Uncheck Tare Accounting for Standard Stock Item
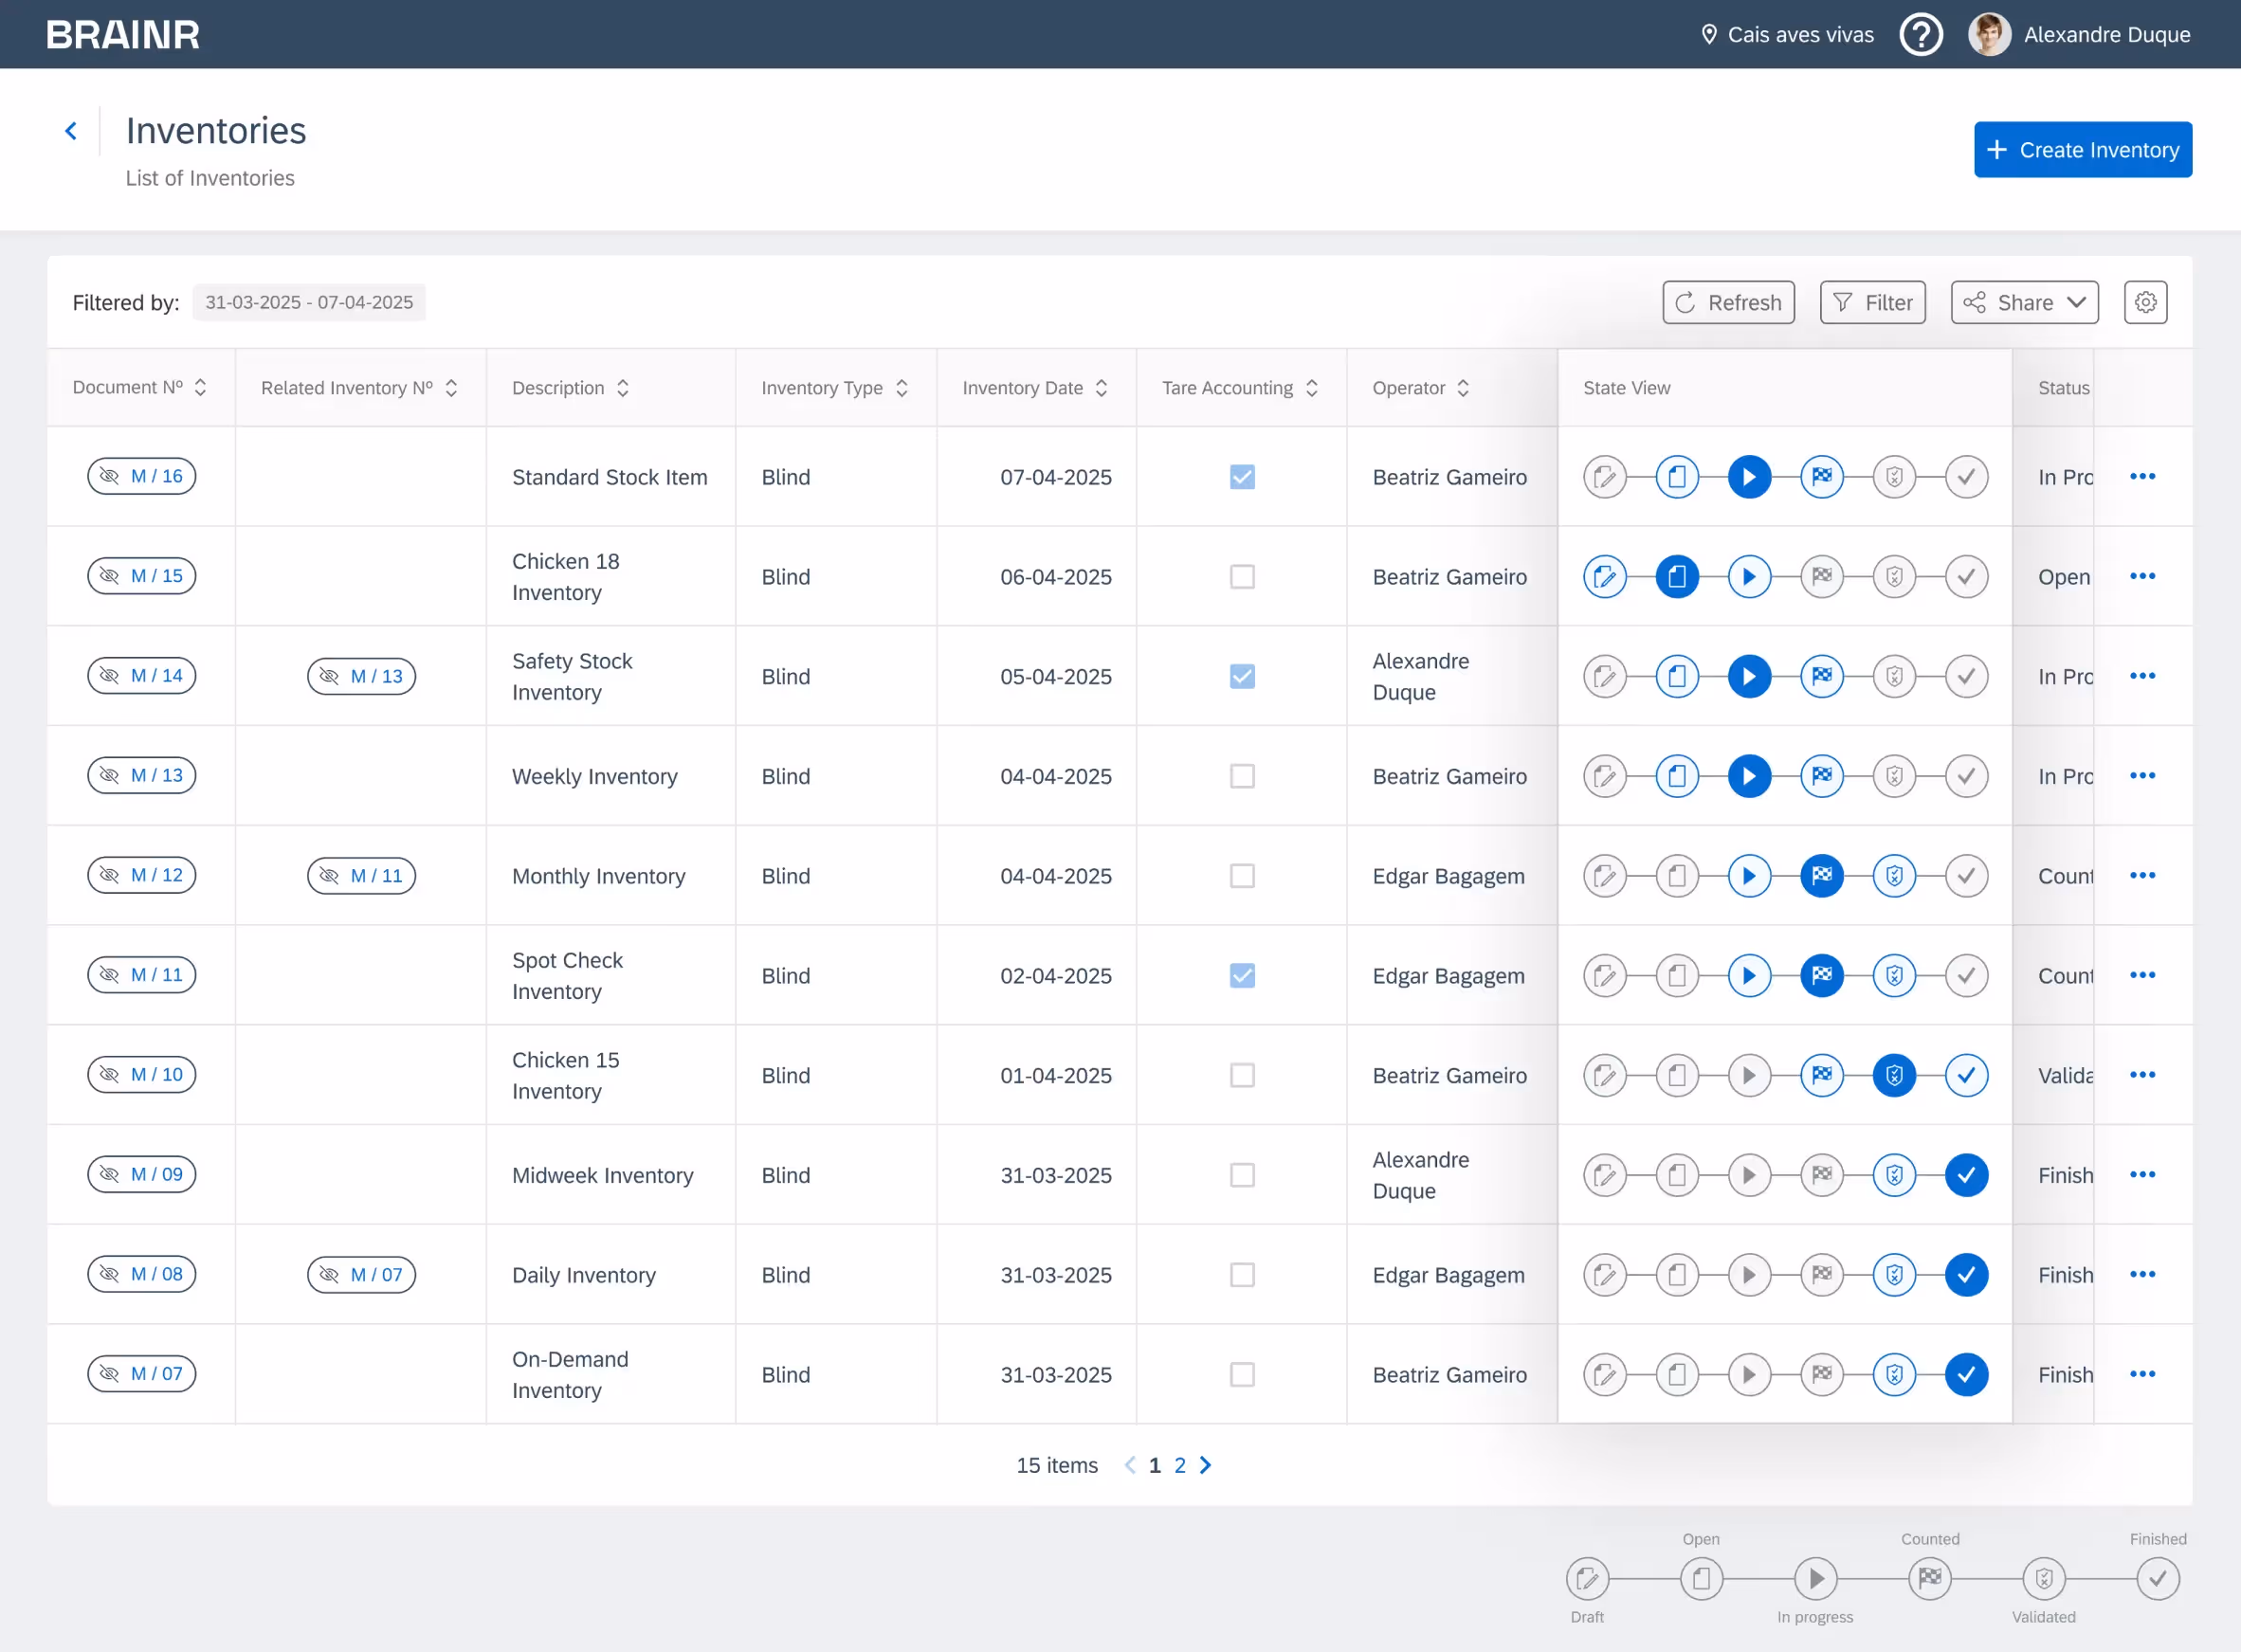This screenshot has height=1652, width=2241. tap(1241, 477)
